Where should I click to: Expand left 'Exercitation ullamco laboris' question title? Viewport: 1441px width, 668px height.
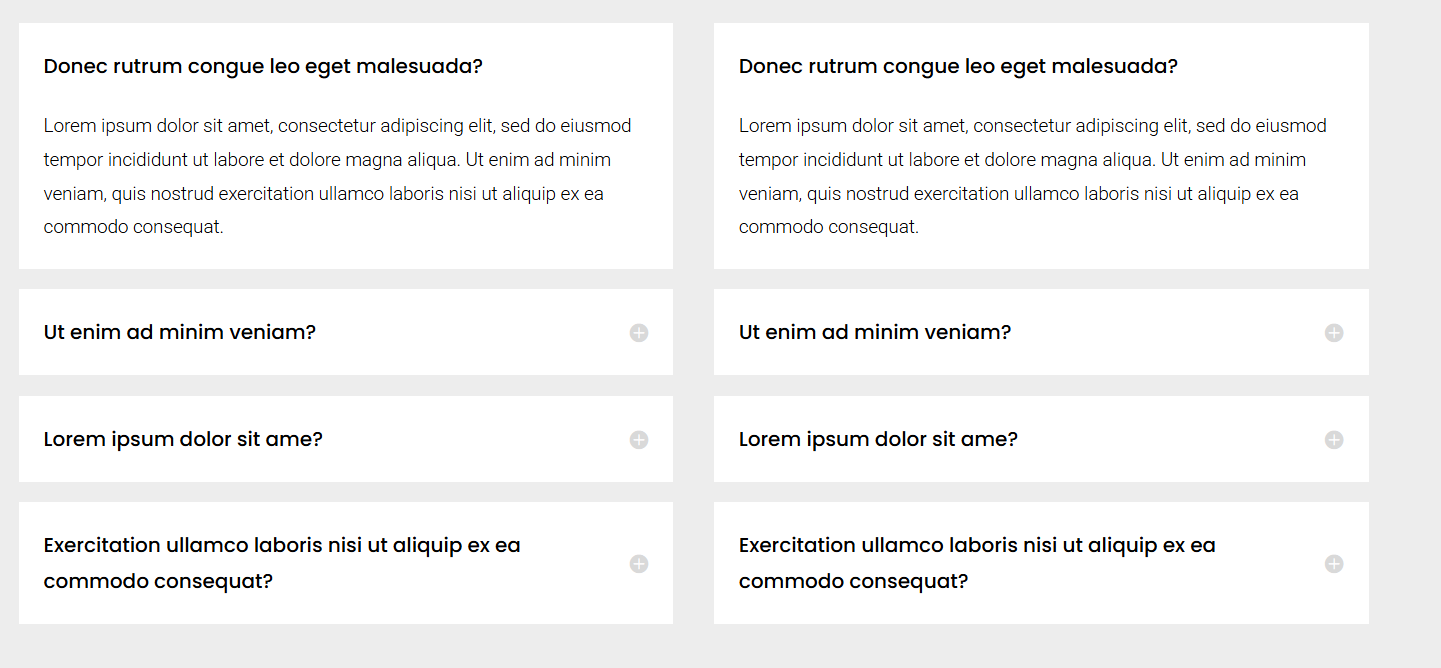(x=282, y=546)
